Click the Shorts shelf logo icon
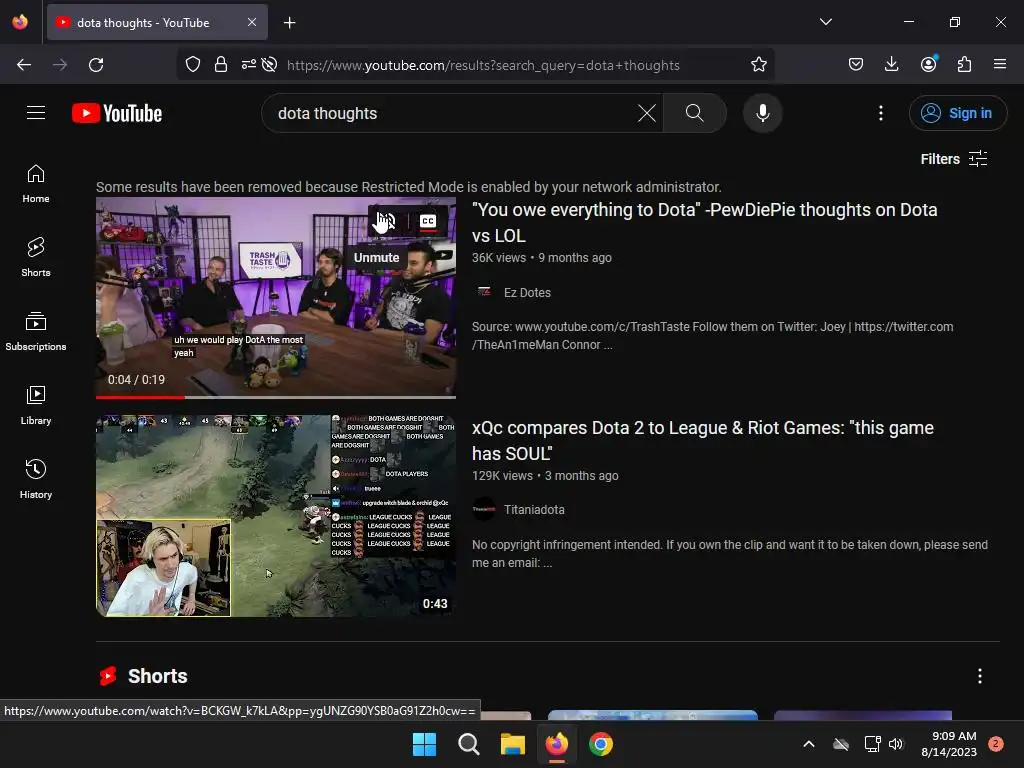Screen dimensions: 1024x768 [108, 676]
